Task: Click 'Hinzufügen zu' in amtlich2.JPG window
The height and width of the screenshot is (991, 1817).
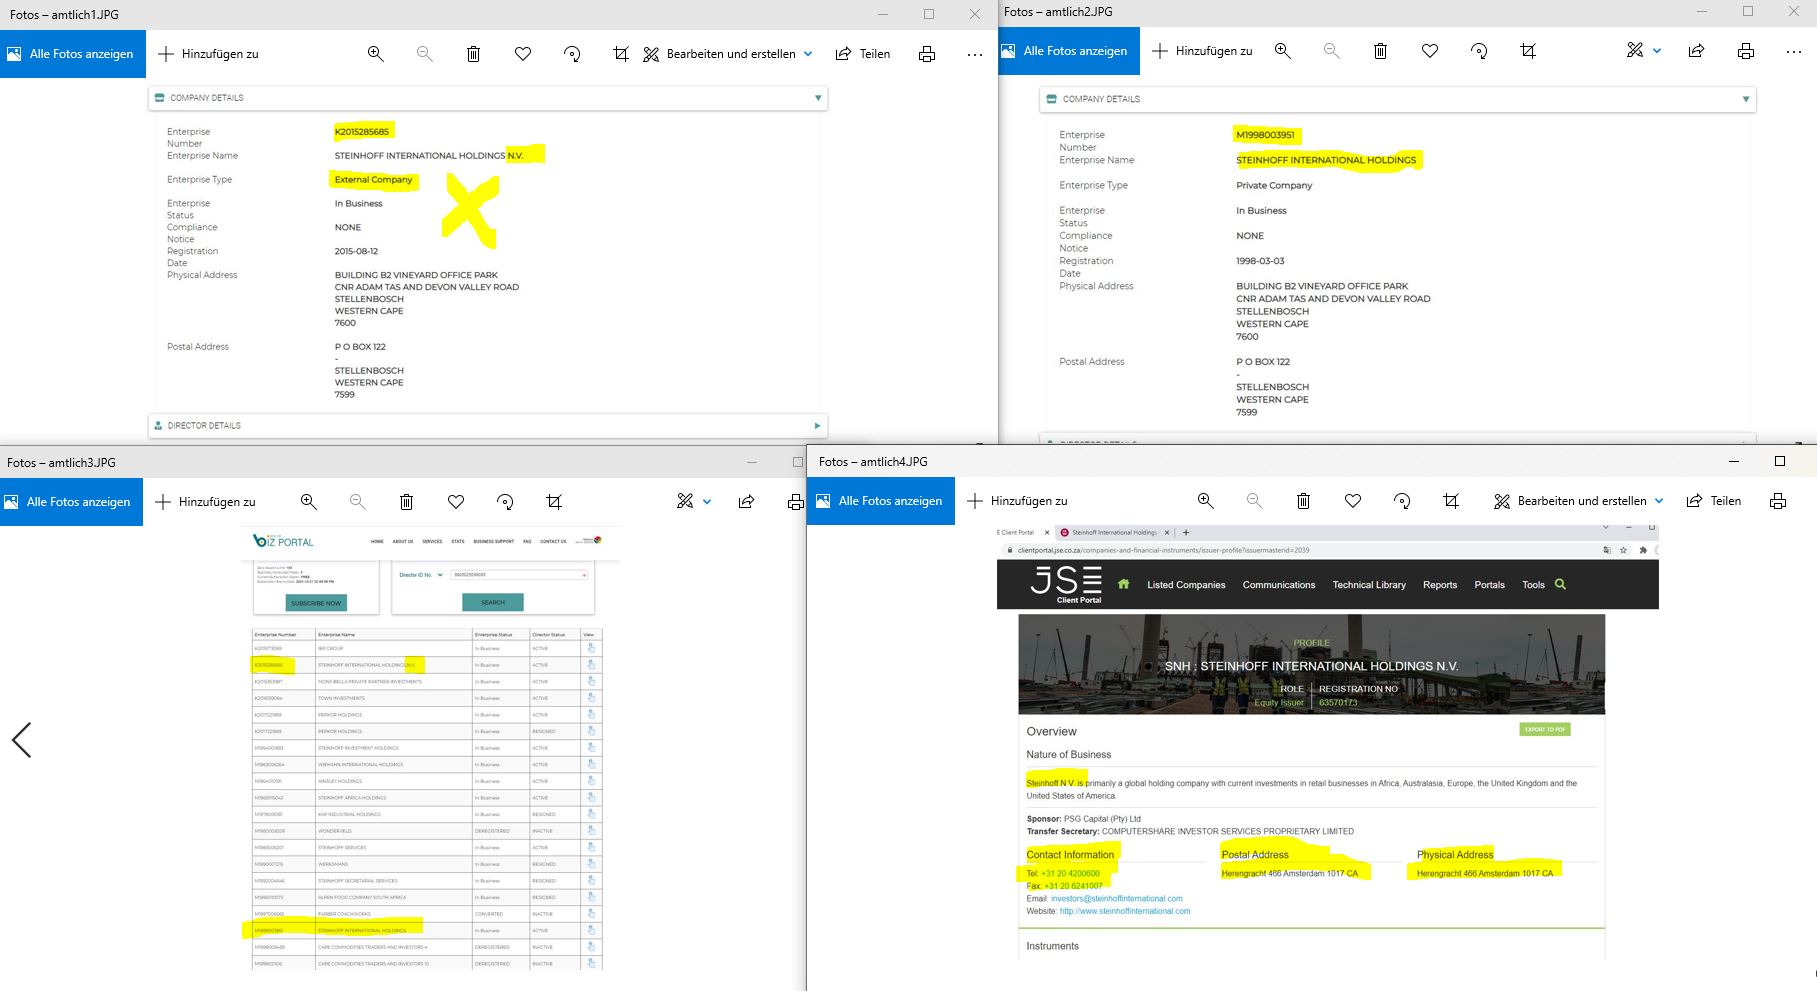Action: [1203, 51]
